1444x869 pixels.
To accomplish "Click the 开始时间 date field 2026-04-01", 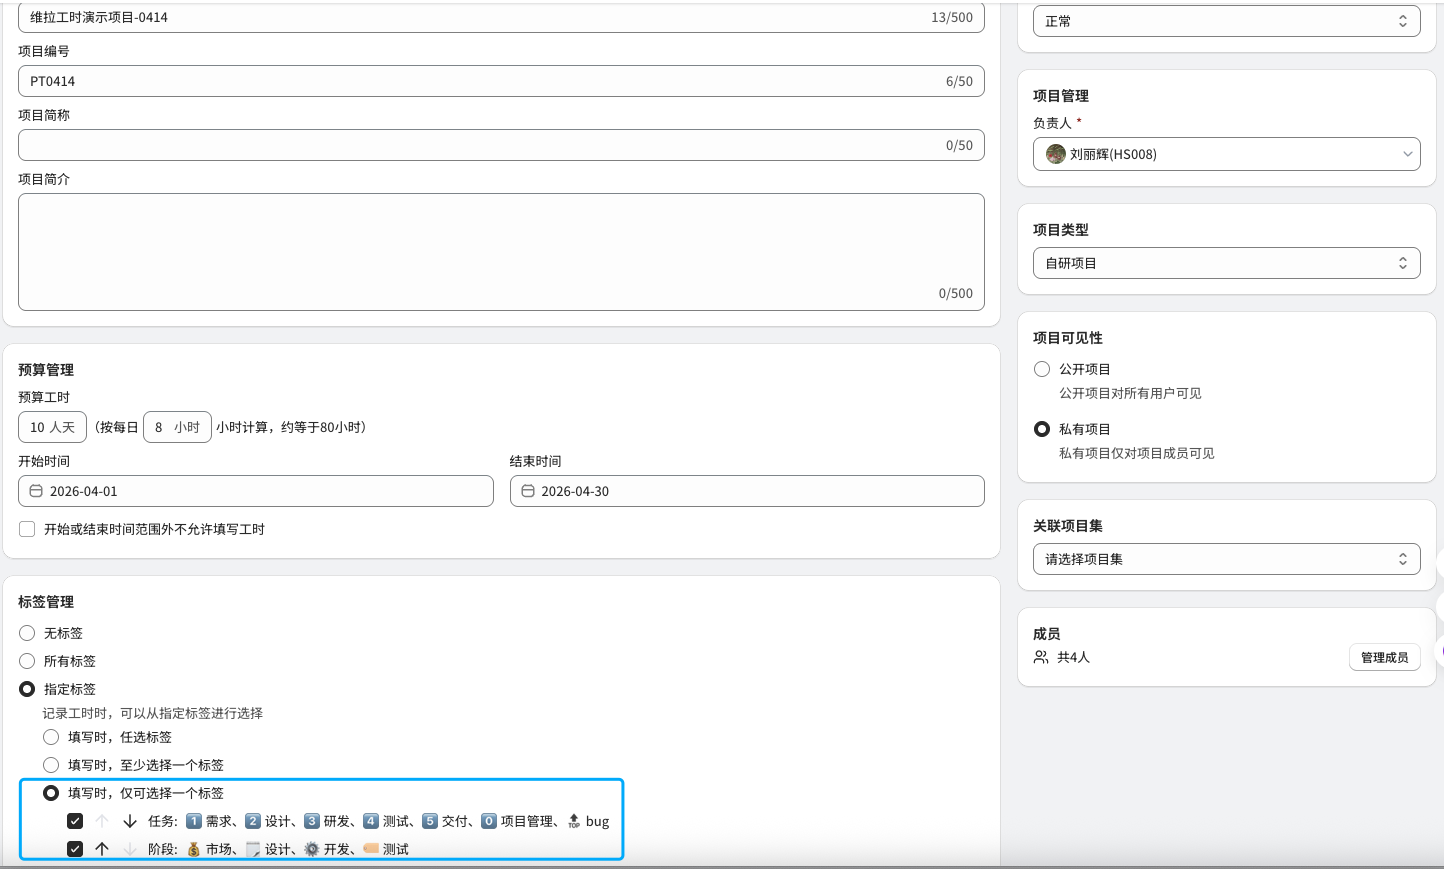I will point(256,491).
